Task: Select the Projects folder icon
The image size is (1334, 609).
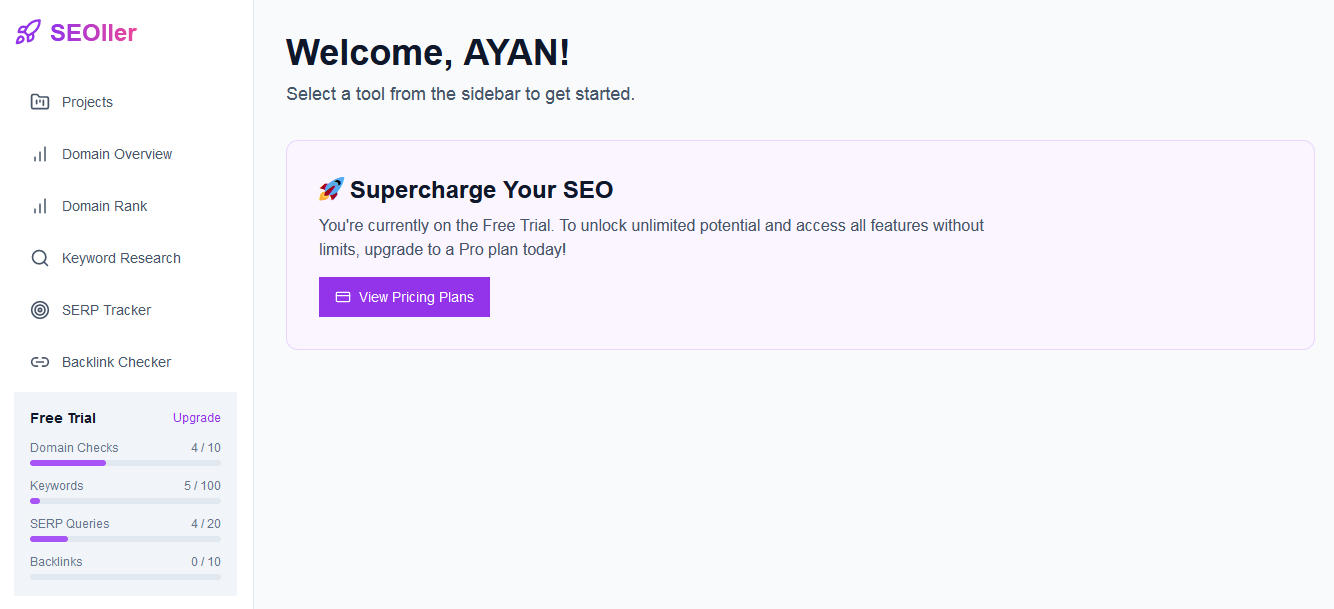Action: pos(40,101)
